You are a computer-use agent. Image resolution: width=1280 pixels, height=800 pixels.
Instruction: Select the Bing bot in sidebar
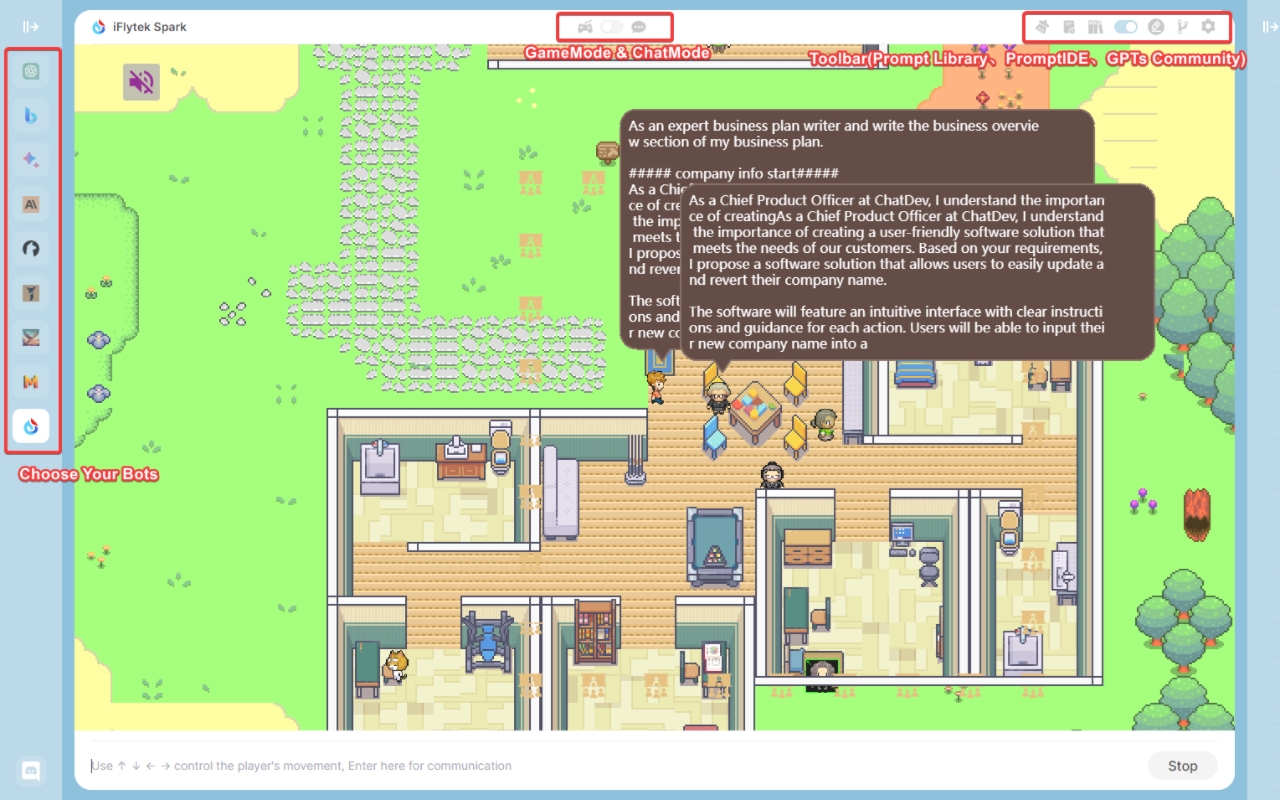coord(31,116)
